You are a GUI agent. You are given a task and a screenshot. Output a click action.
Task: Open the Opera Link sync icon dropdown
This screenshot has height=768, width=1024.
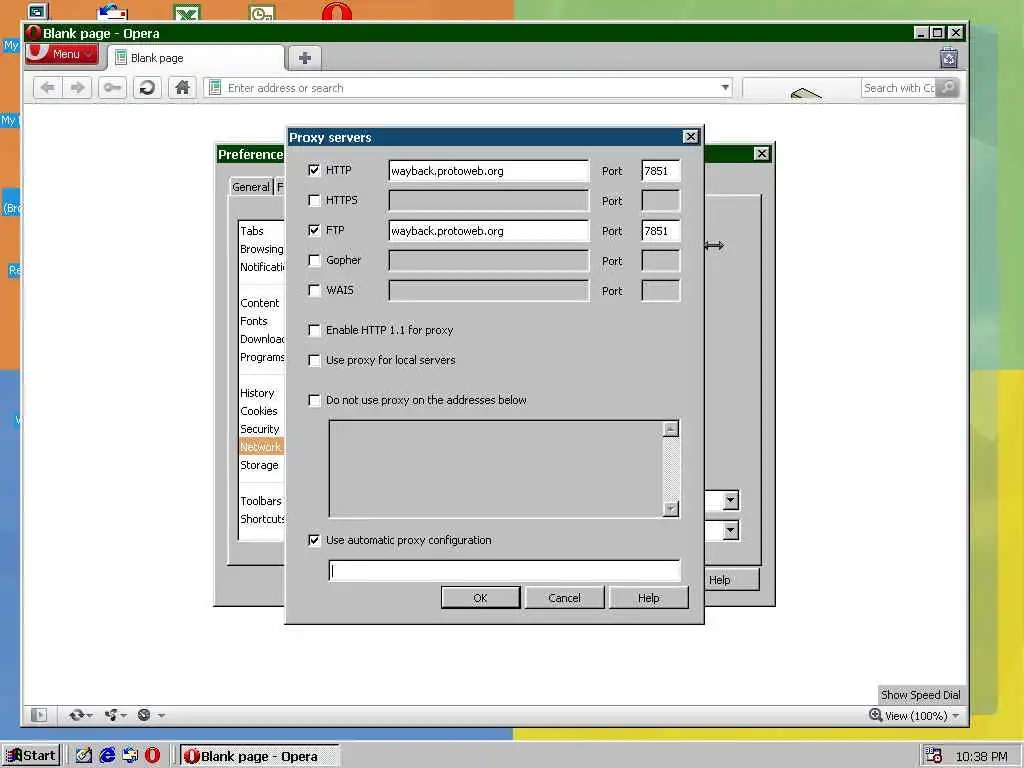(x=80, y=715)
